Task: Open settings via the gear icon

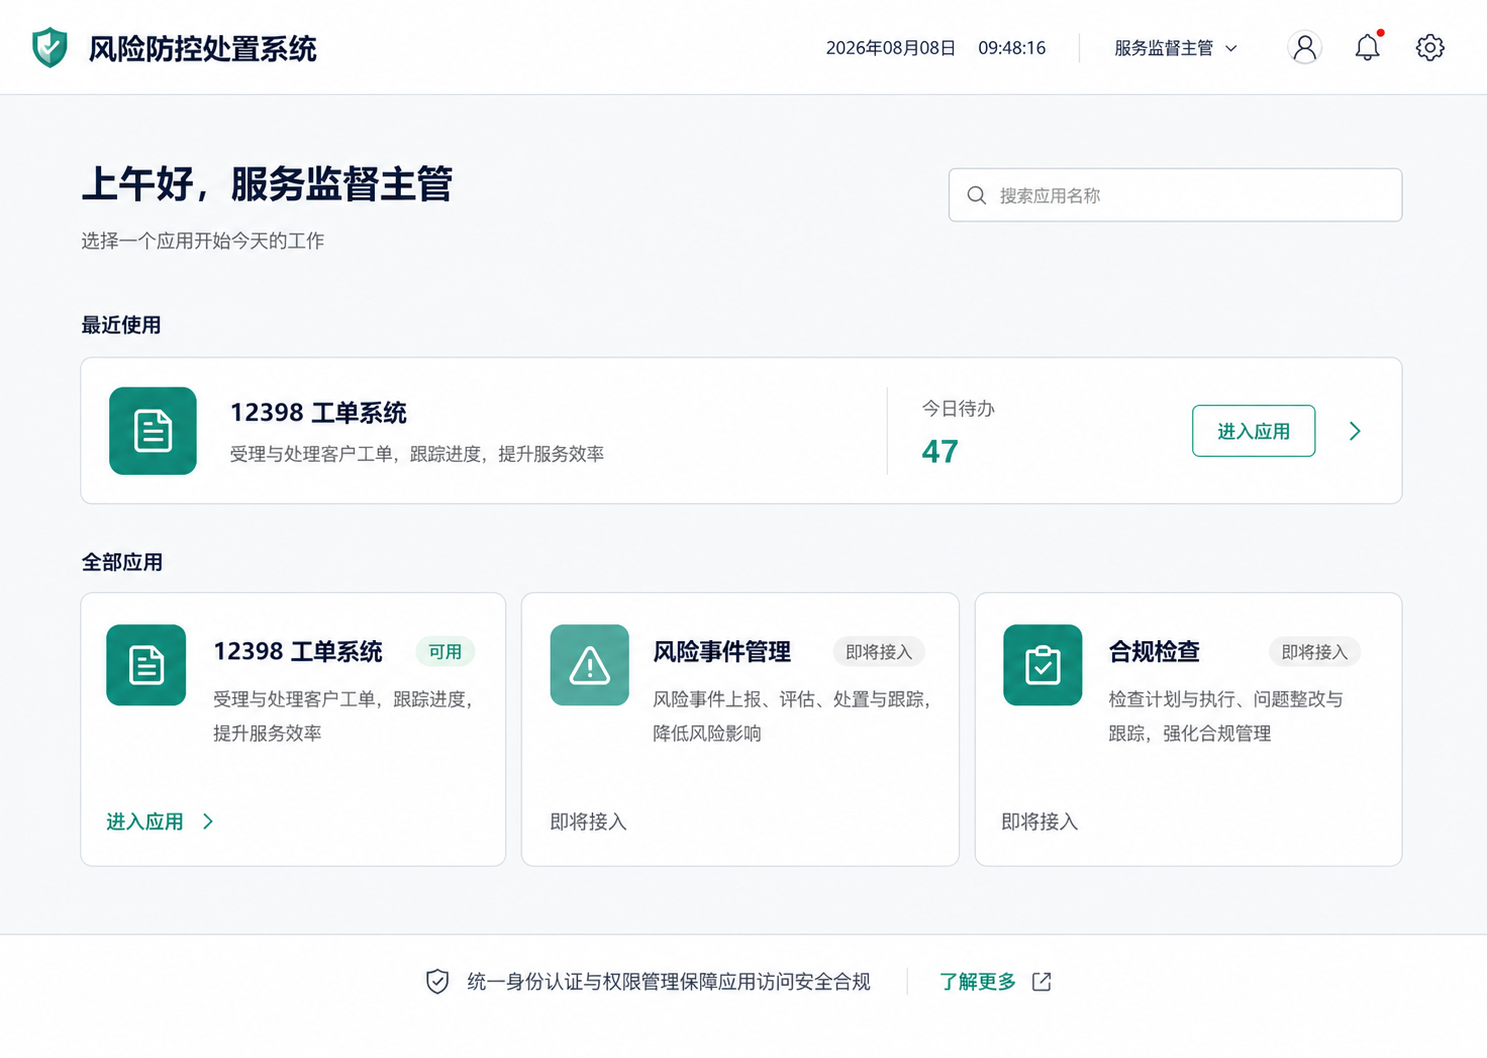Action: coord(1430,47)
